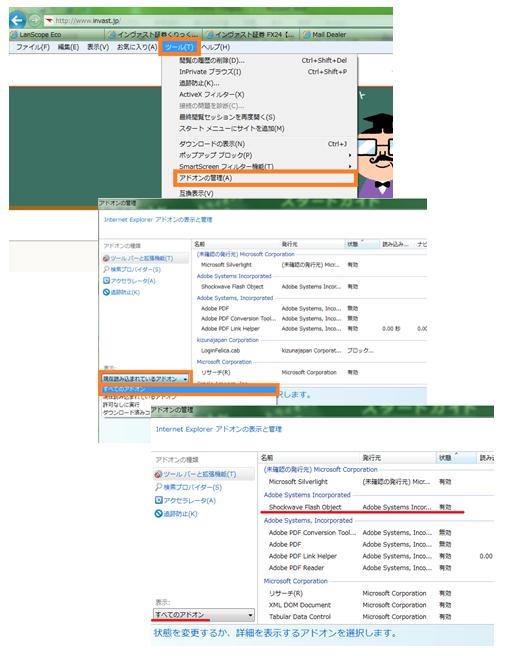Select the LanScope Eco tab icon
The height and width of the screenshot is (656, 517).
14,35
